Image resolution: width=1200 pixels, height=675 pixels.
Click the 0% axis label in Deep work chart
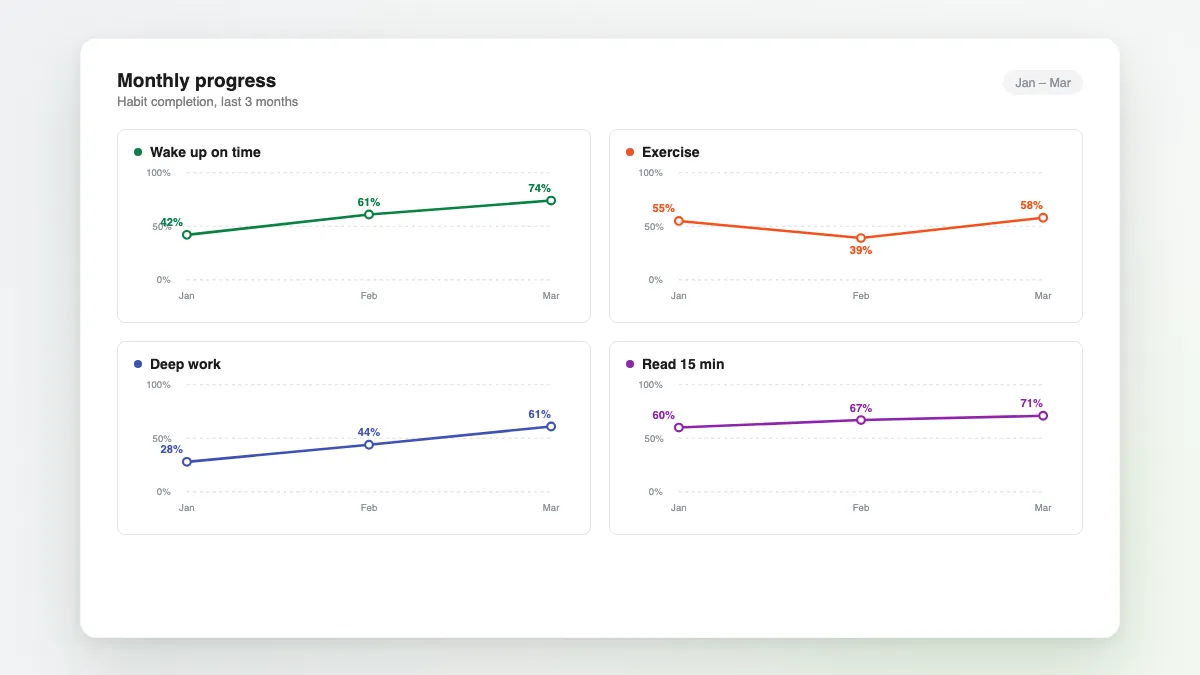(x=164, y=492)
